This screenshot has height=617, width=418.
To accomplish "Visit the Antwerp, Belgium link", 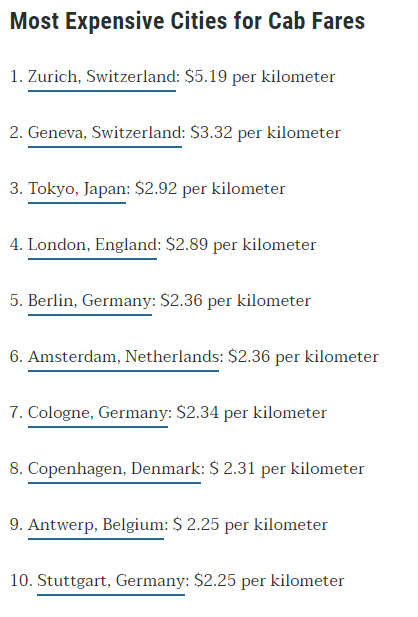I will tap(96, 525).
